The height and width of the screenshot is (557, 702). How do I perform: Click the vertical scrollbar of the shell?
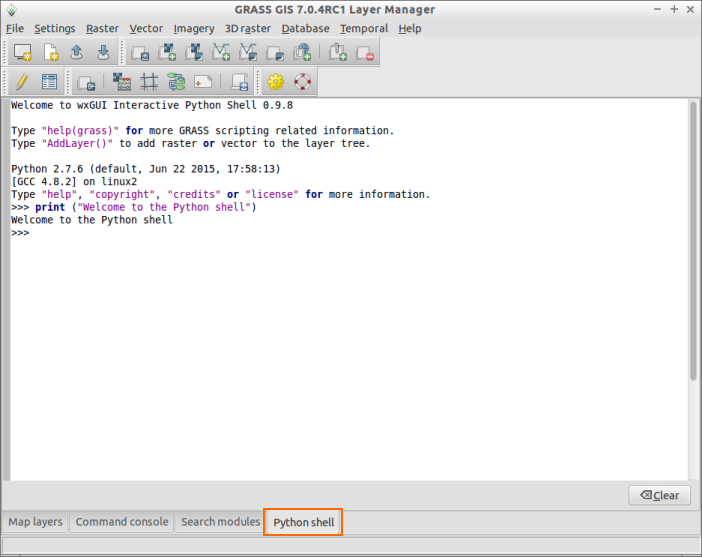coord(693,242)
